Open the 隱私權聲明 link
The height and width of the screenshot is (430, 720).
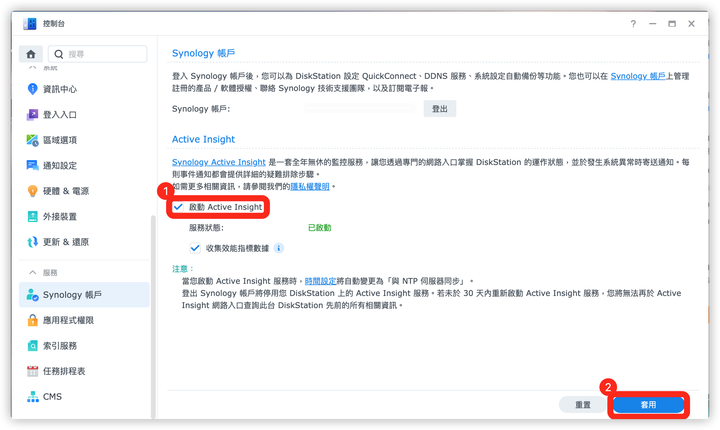(x=310, y=187)
